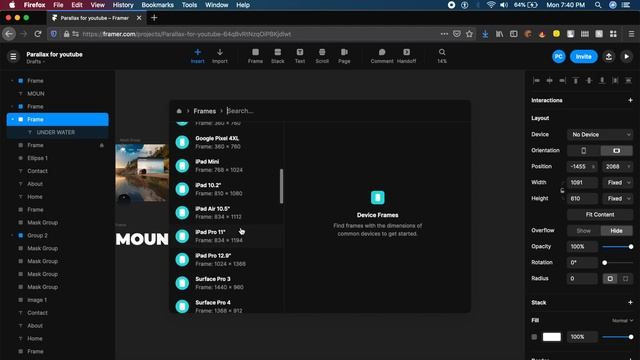Open the Insert tool in toolbar
640x360 pixels.
pos(198,56)
